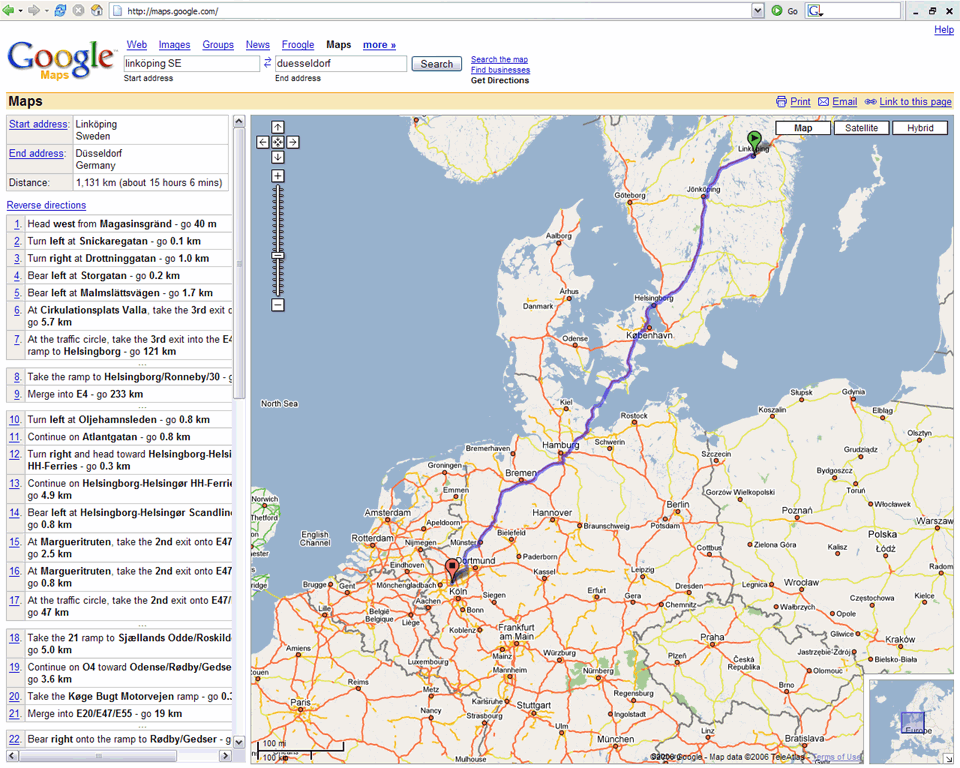Click Search the map link
Viewport: 960px width, 768px height.
(x=500, y=59)
